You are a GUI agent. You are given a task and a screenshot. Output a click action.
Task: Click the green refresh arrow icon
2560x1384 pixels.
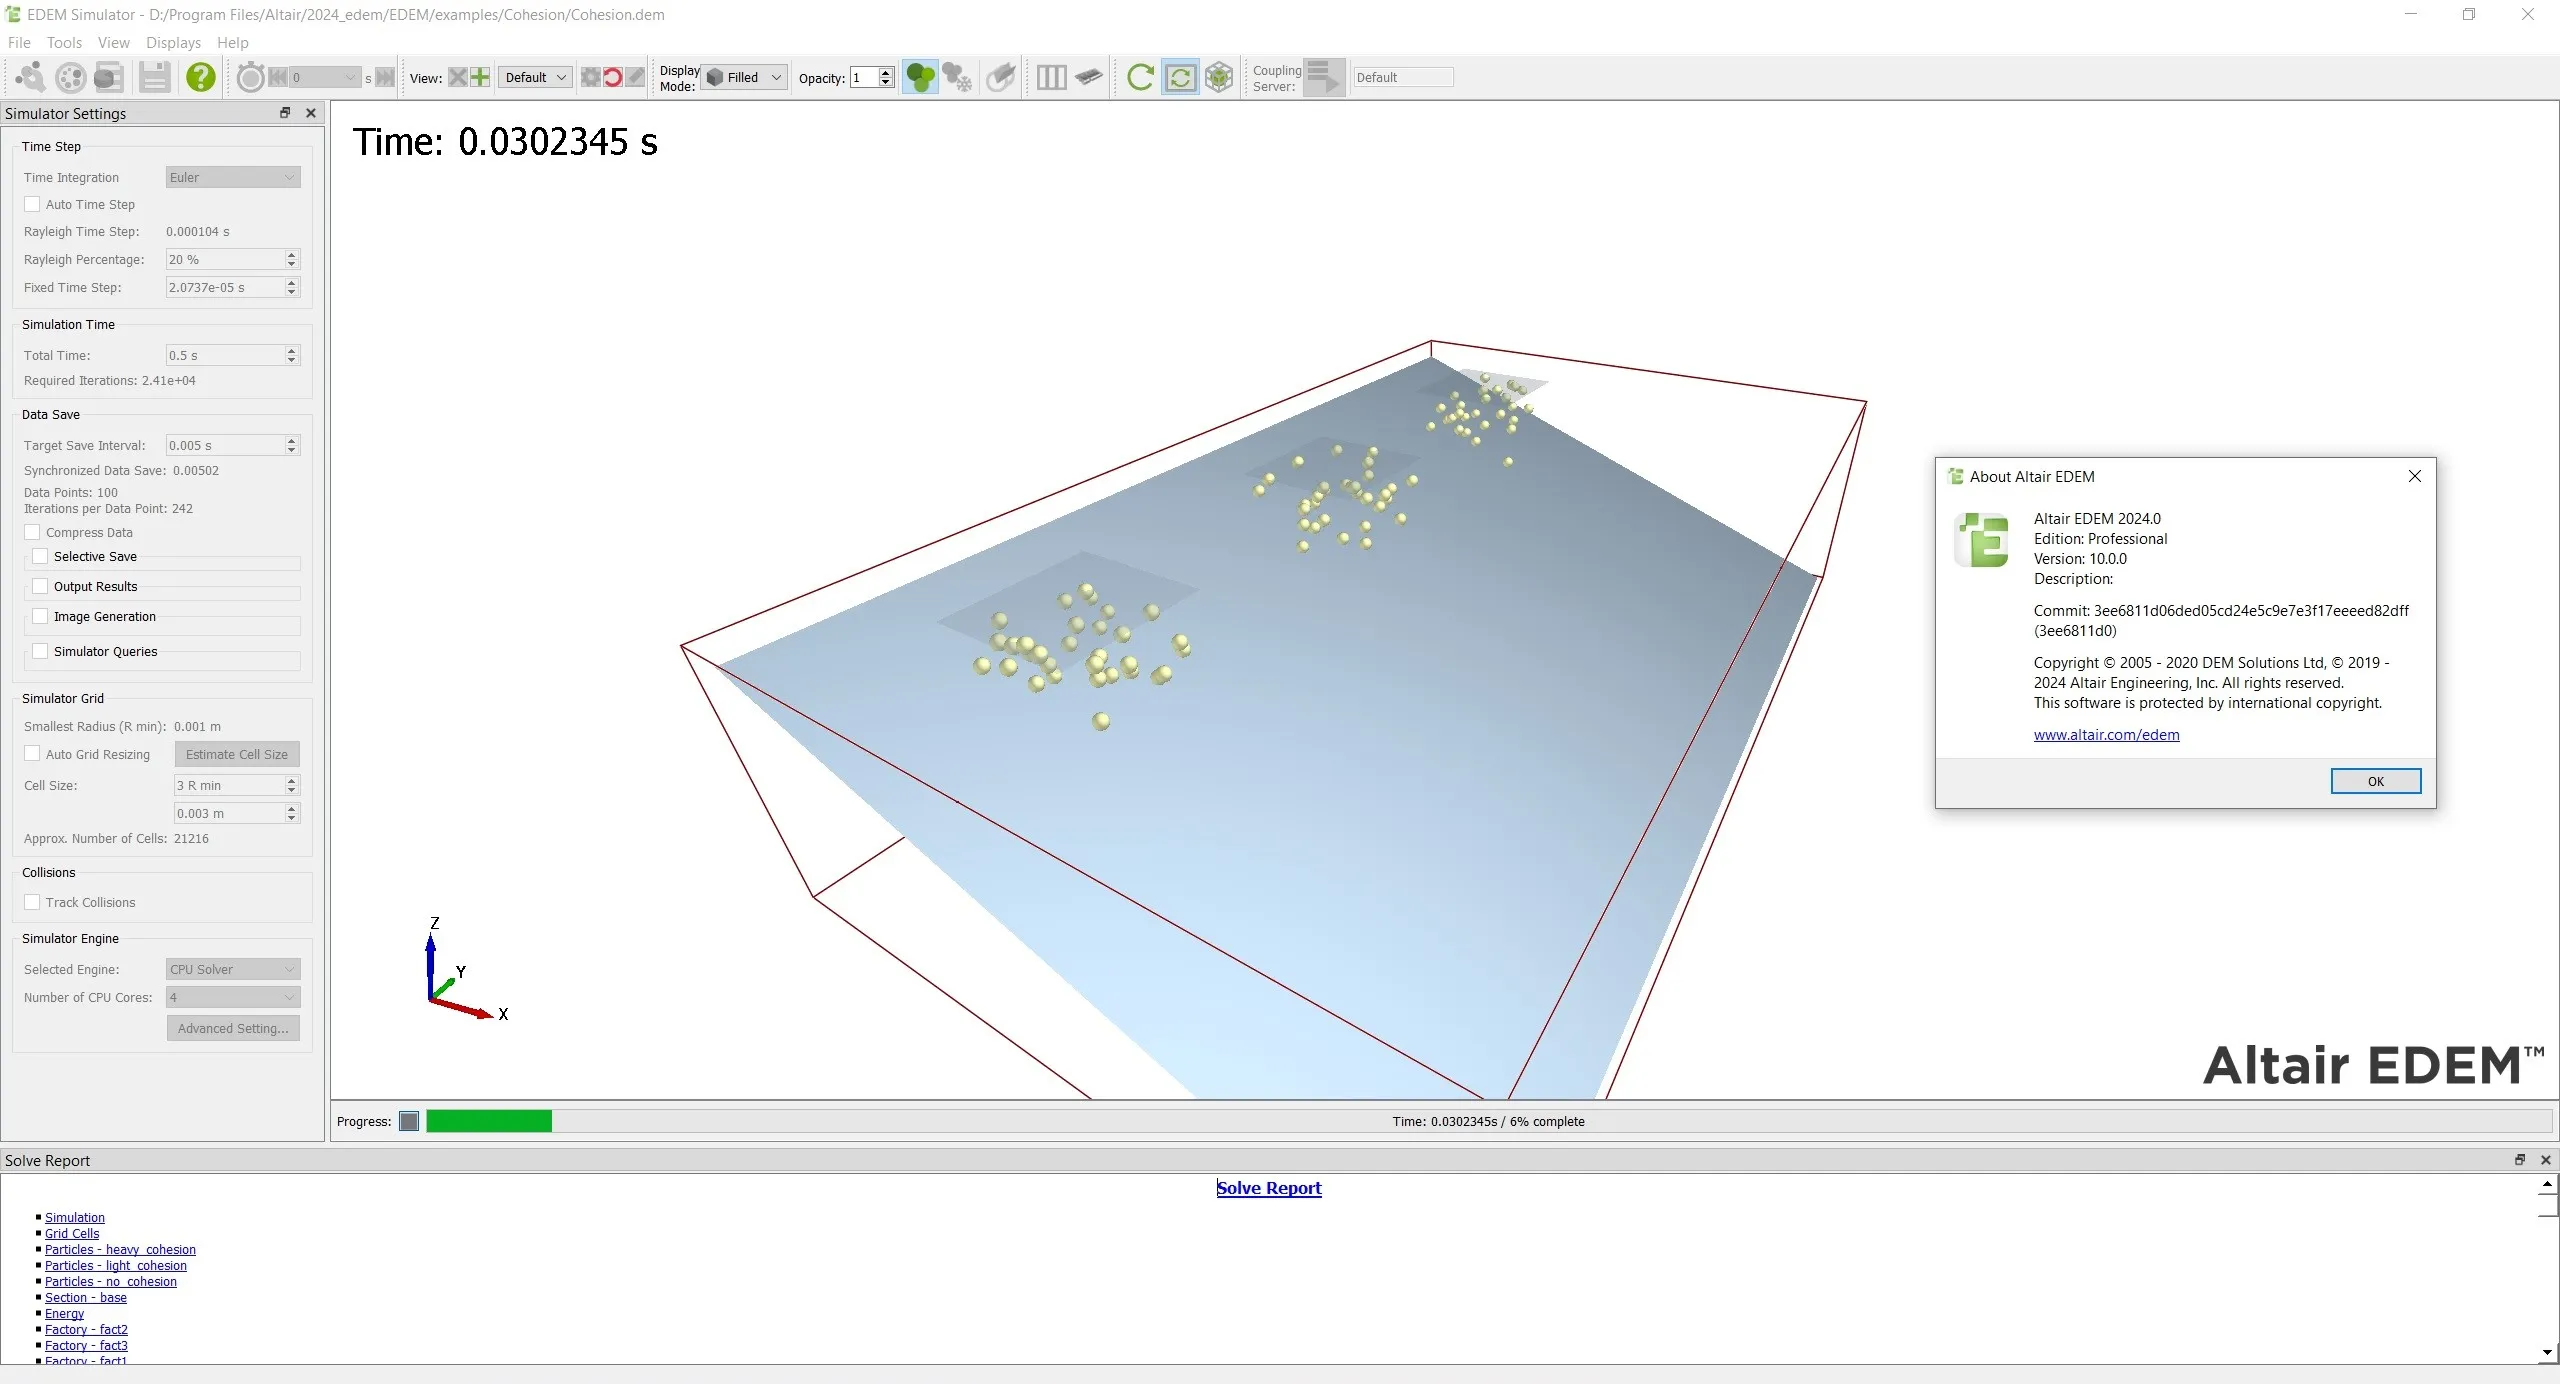1139,77
